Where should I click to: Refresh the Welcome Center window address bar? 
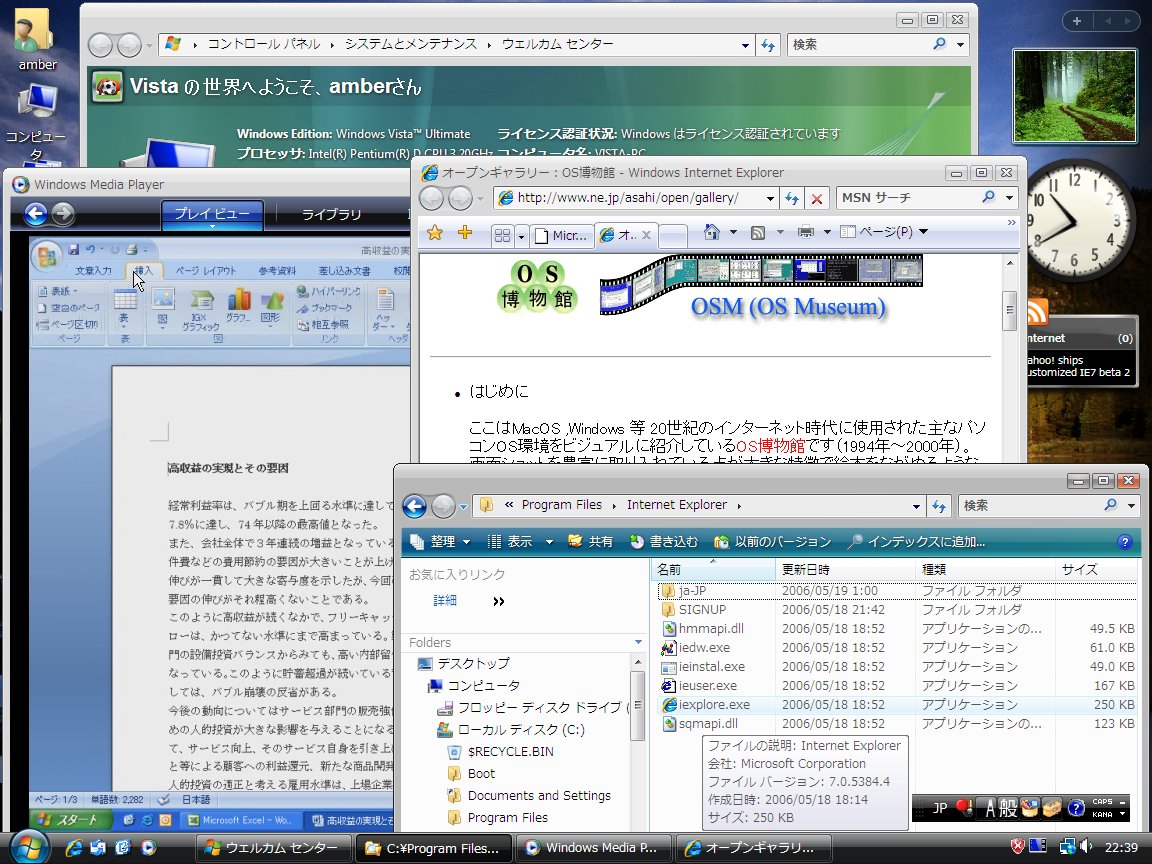point(768,45)
